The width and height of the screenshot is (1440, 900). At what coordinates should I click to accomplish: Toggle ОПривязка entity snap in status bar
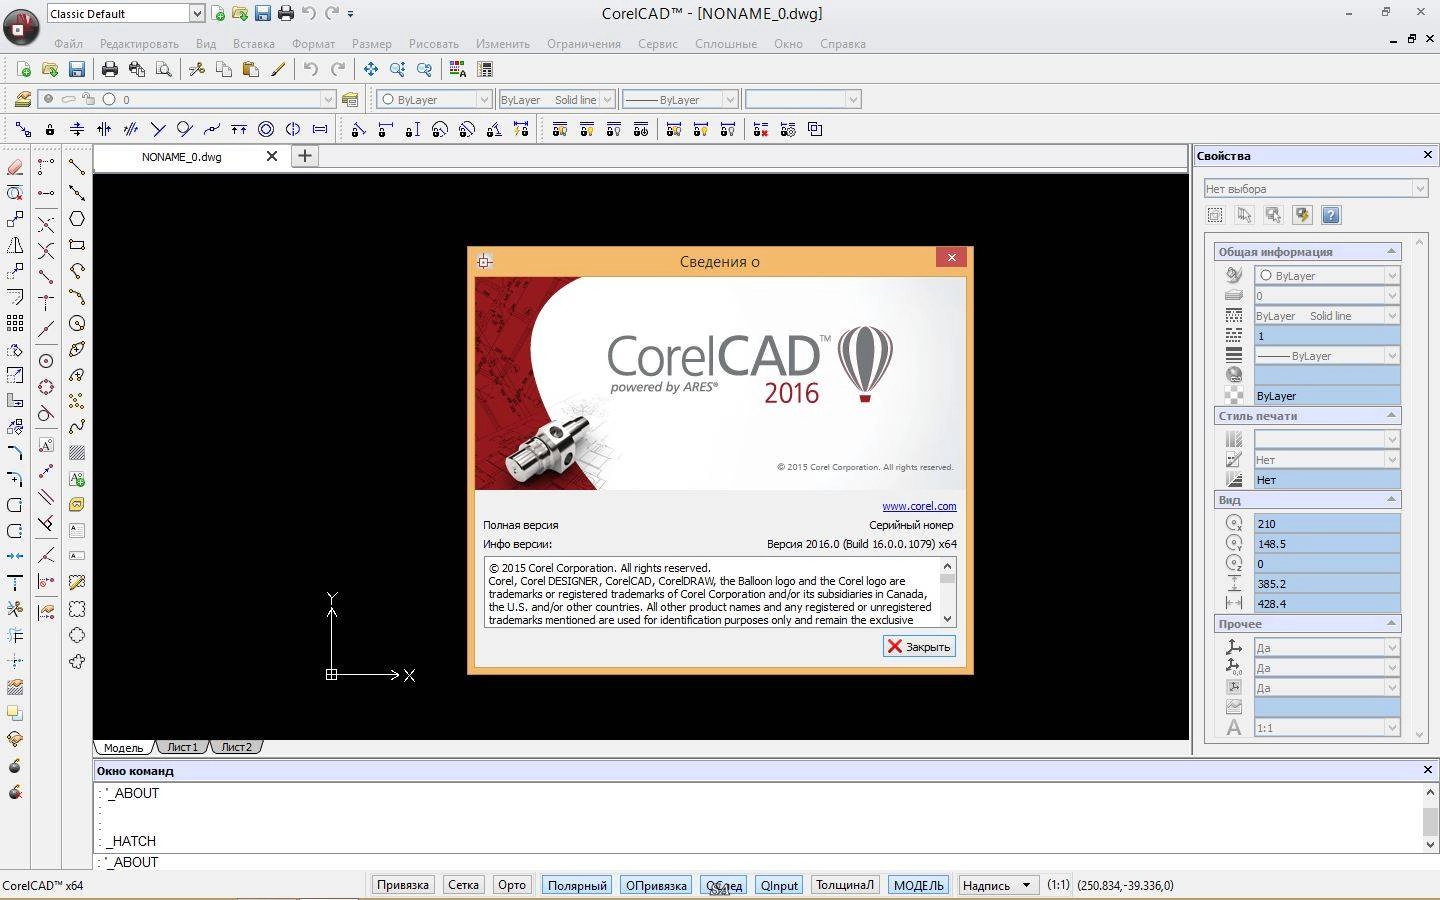tap(656, 885)
